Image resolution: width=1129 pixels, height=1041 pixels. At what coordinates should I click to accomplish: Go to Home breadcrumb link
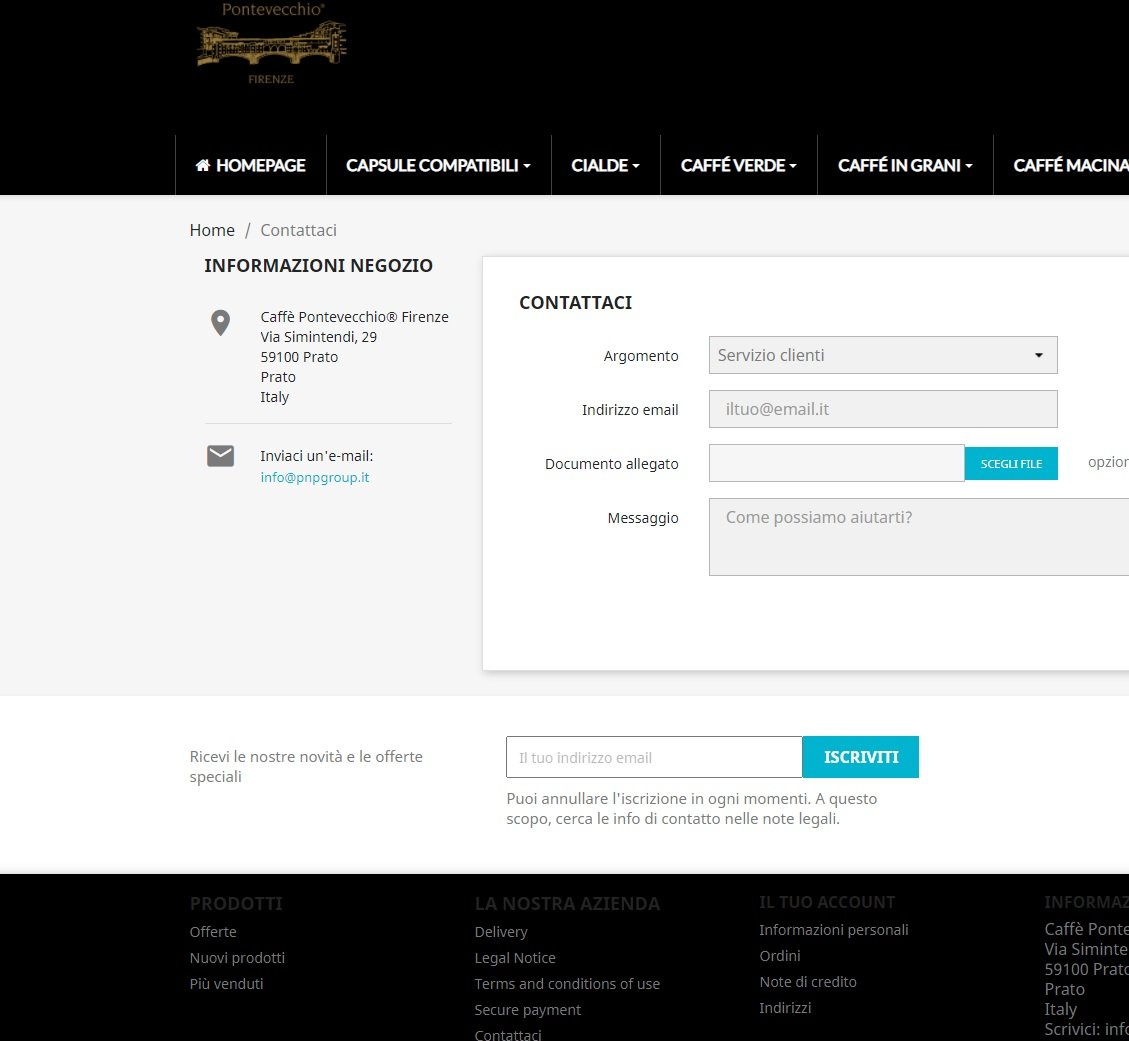click(212, 230)
